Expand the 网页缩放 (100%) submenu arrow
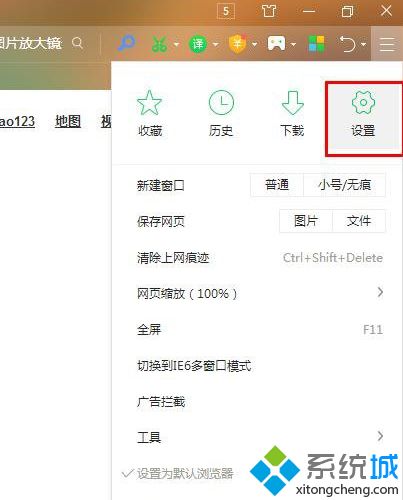The image size is (403, 500). 380,292
